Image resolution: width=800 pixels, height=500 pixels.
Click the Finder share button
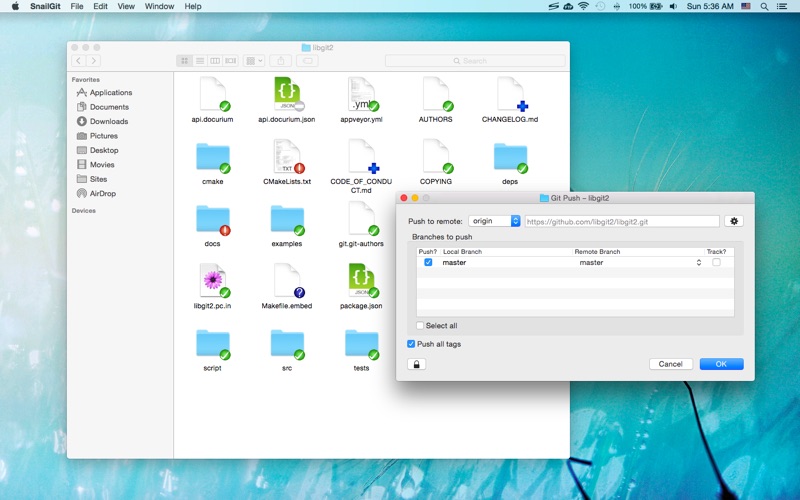pyautogui.click(x=281, y=61)
